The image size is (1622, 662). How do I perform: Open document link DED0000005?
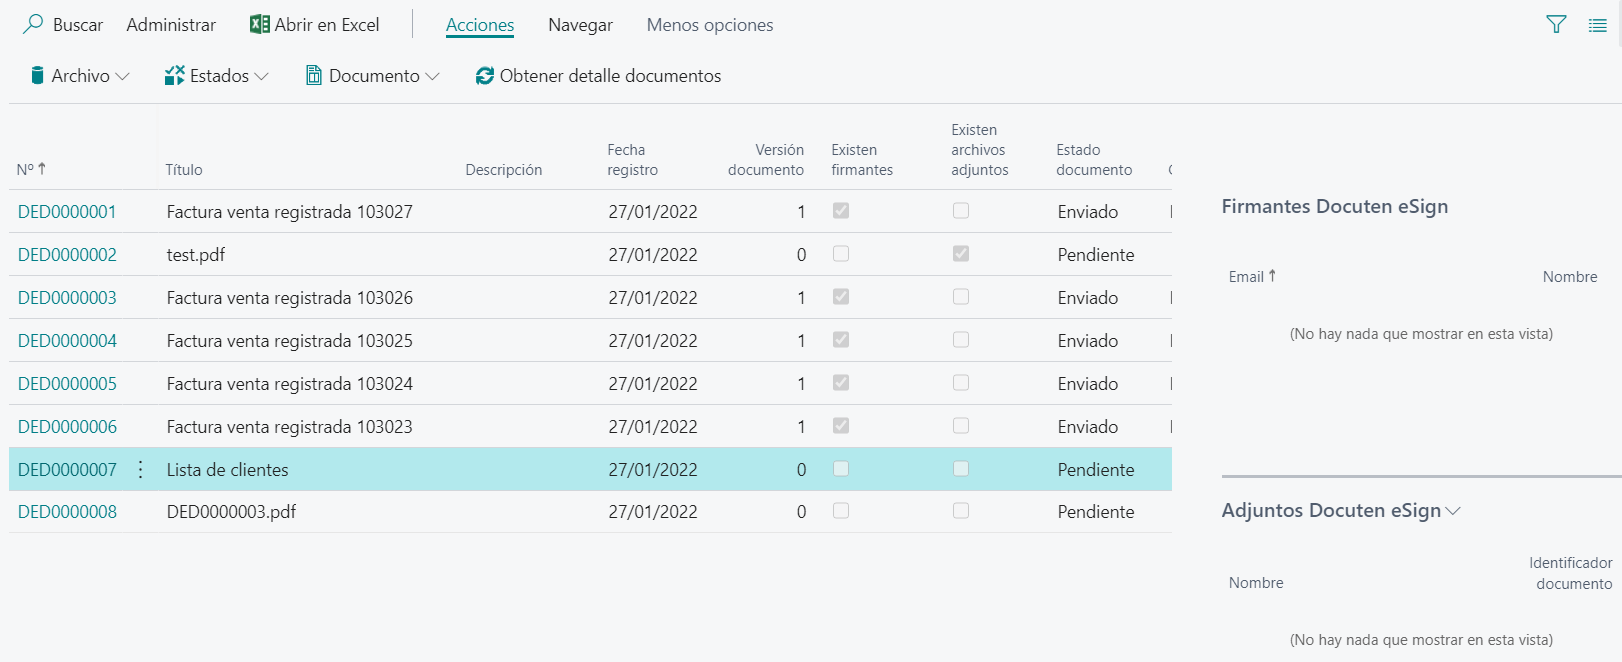coord(67,384)
